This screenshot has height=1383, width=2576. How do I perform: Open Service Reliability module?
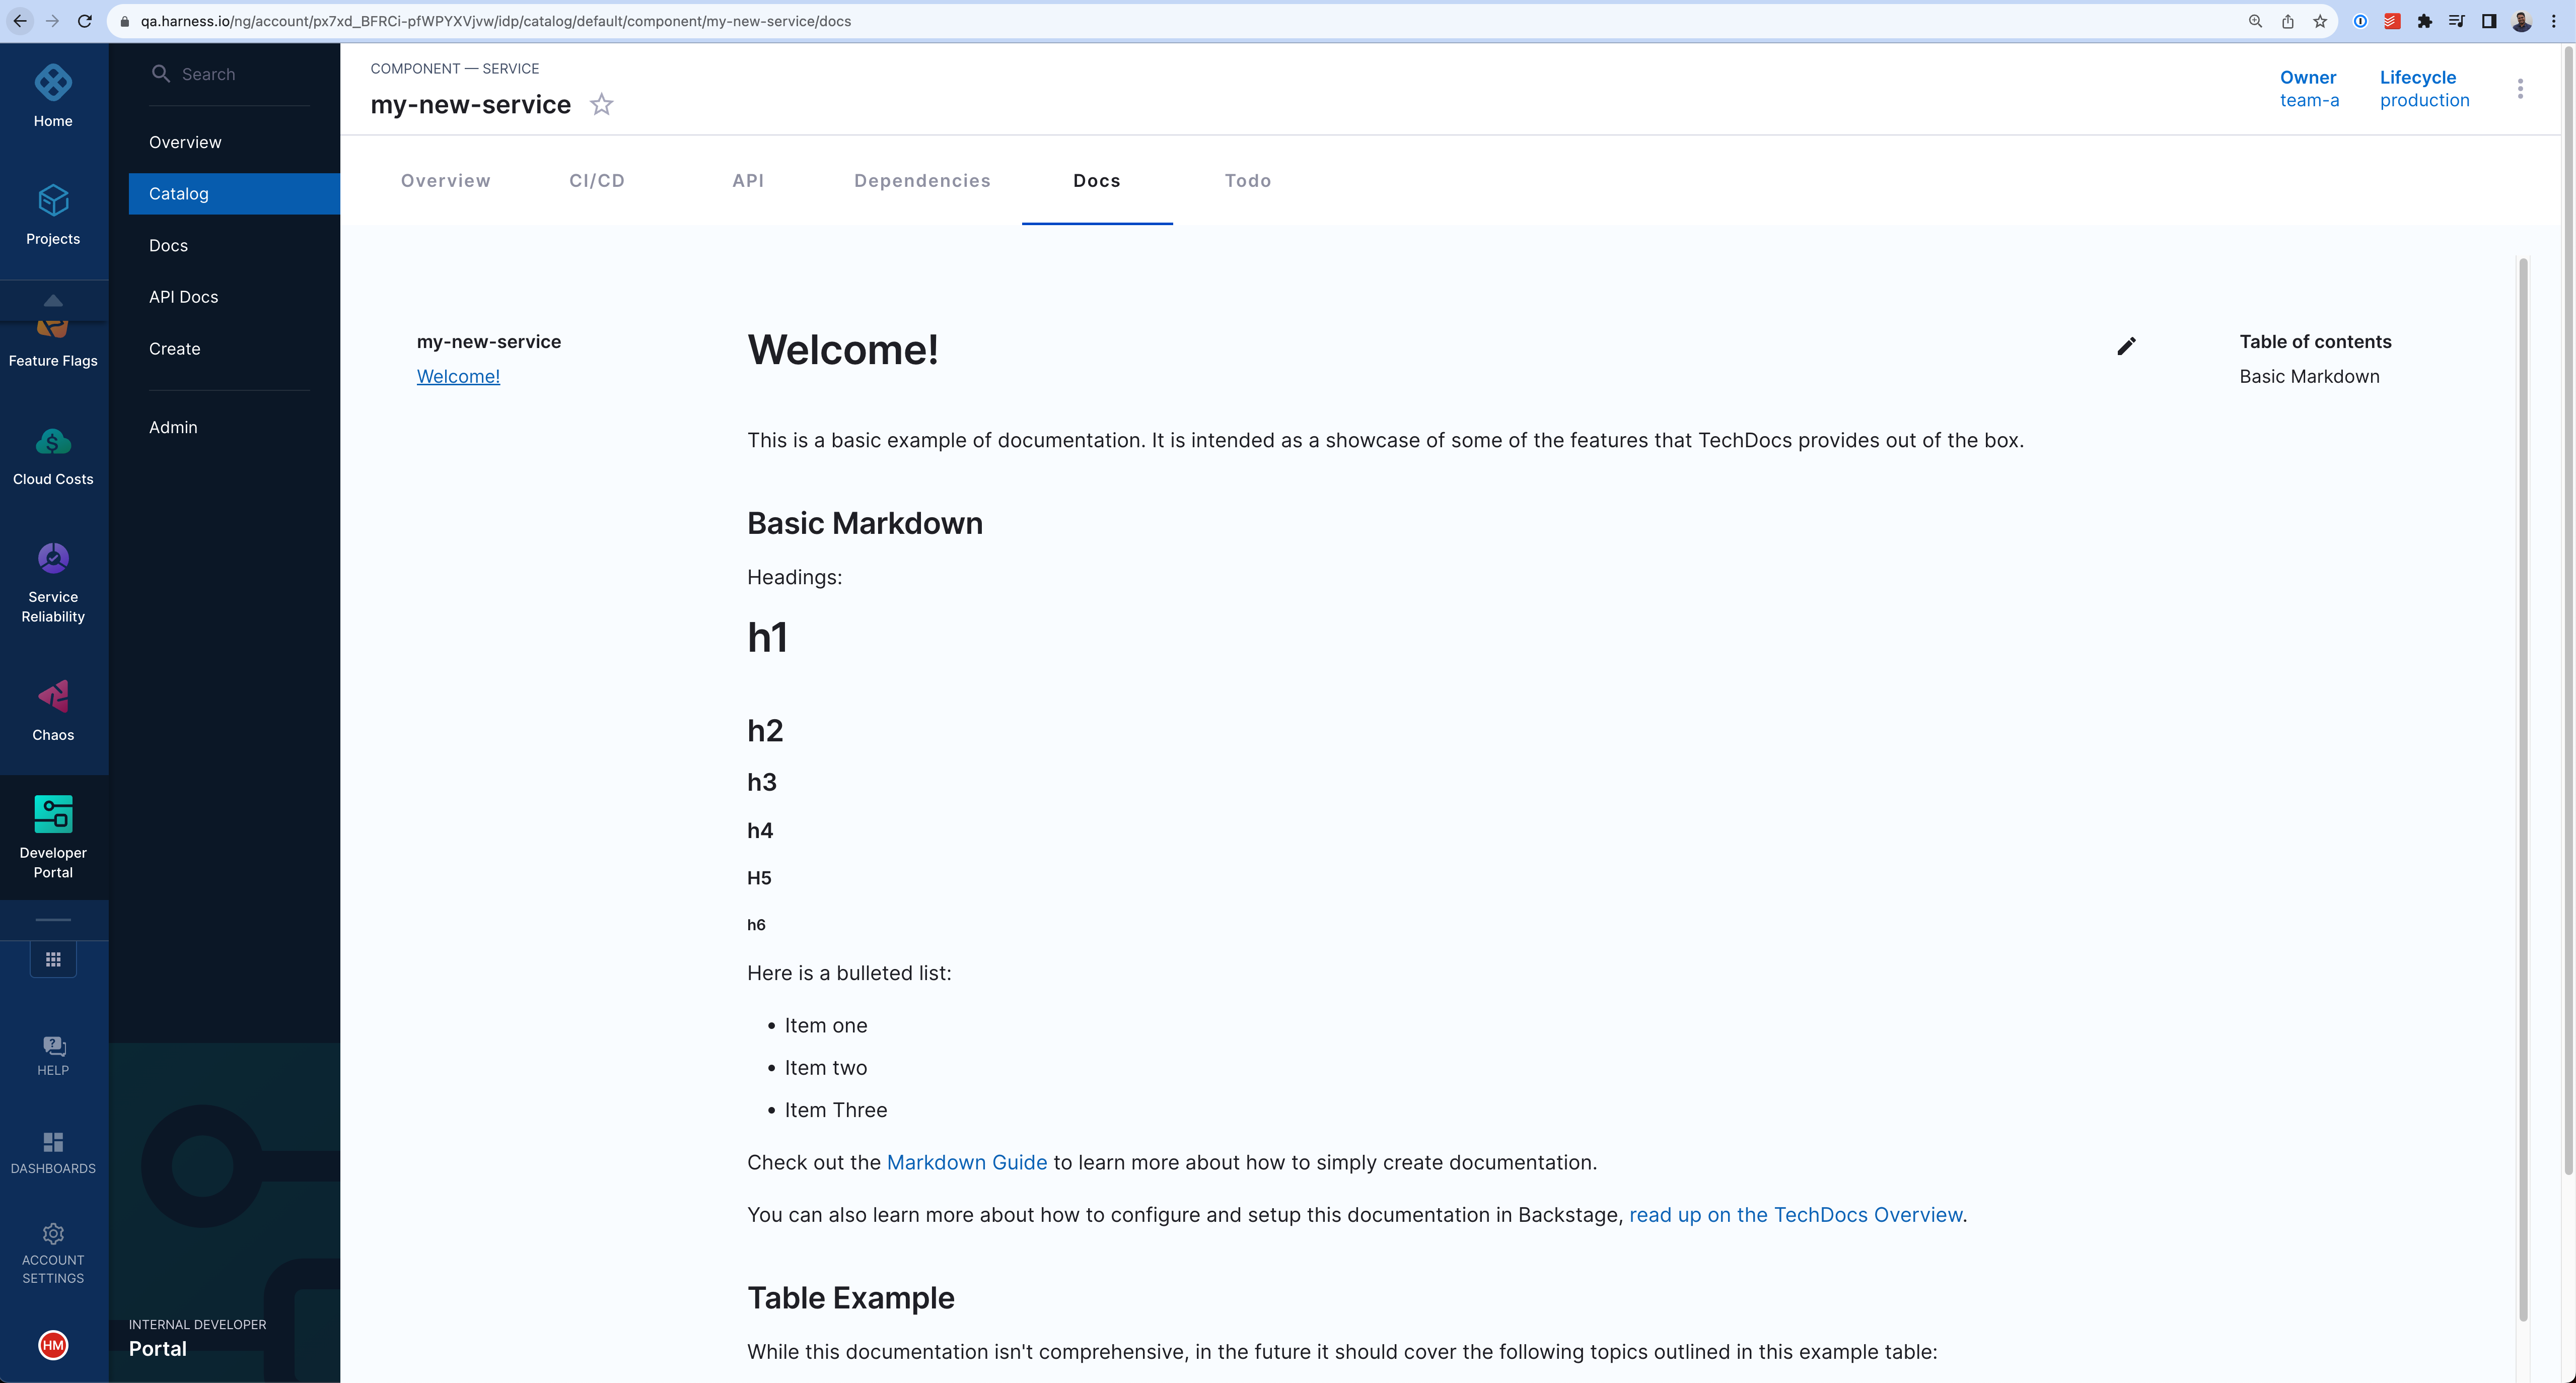53,559
